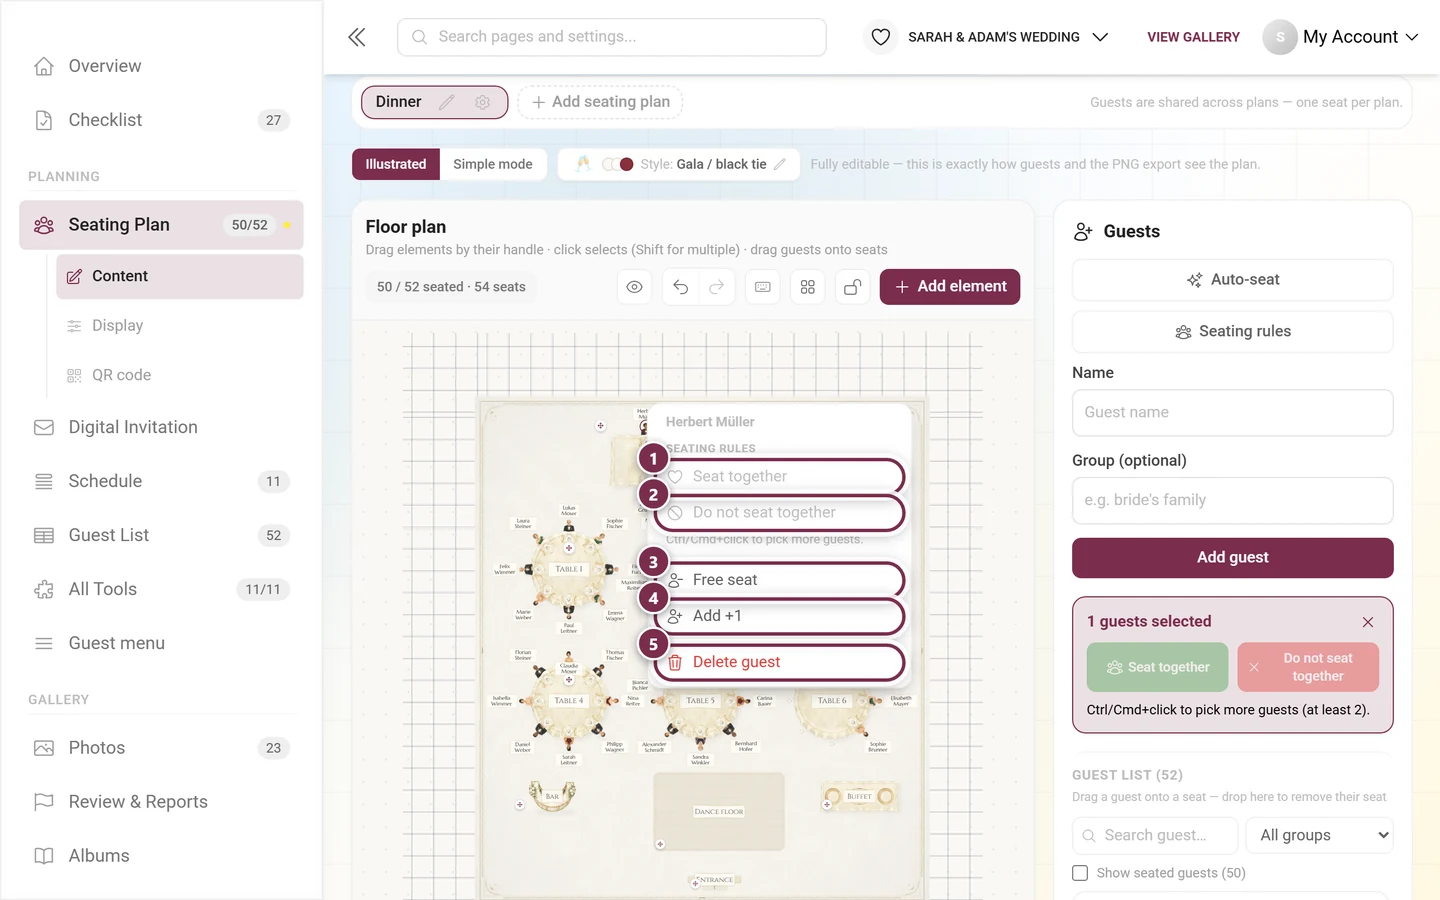
Task: Open the Checklist from the sidebar
Action: [x=161, y=120]
